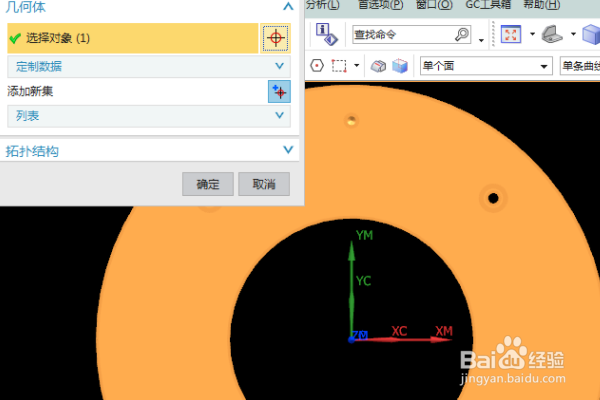
Task: Click the hexagon snap point icon
Action: (x=317, y=66)
